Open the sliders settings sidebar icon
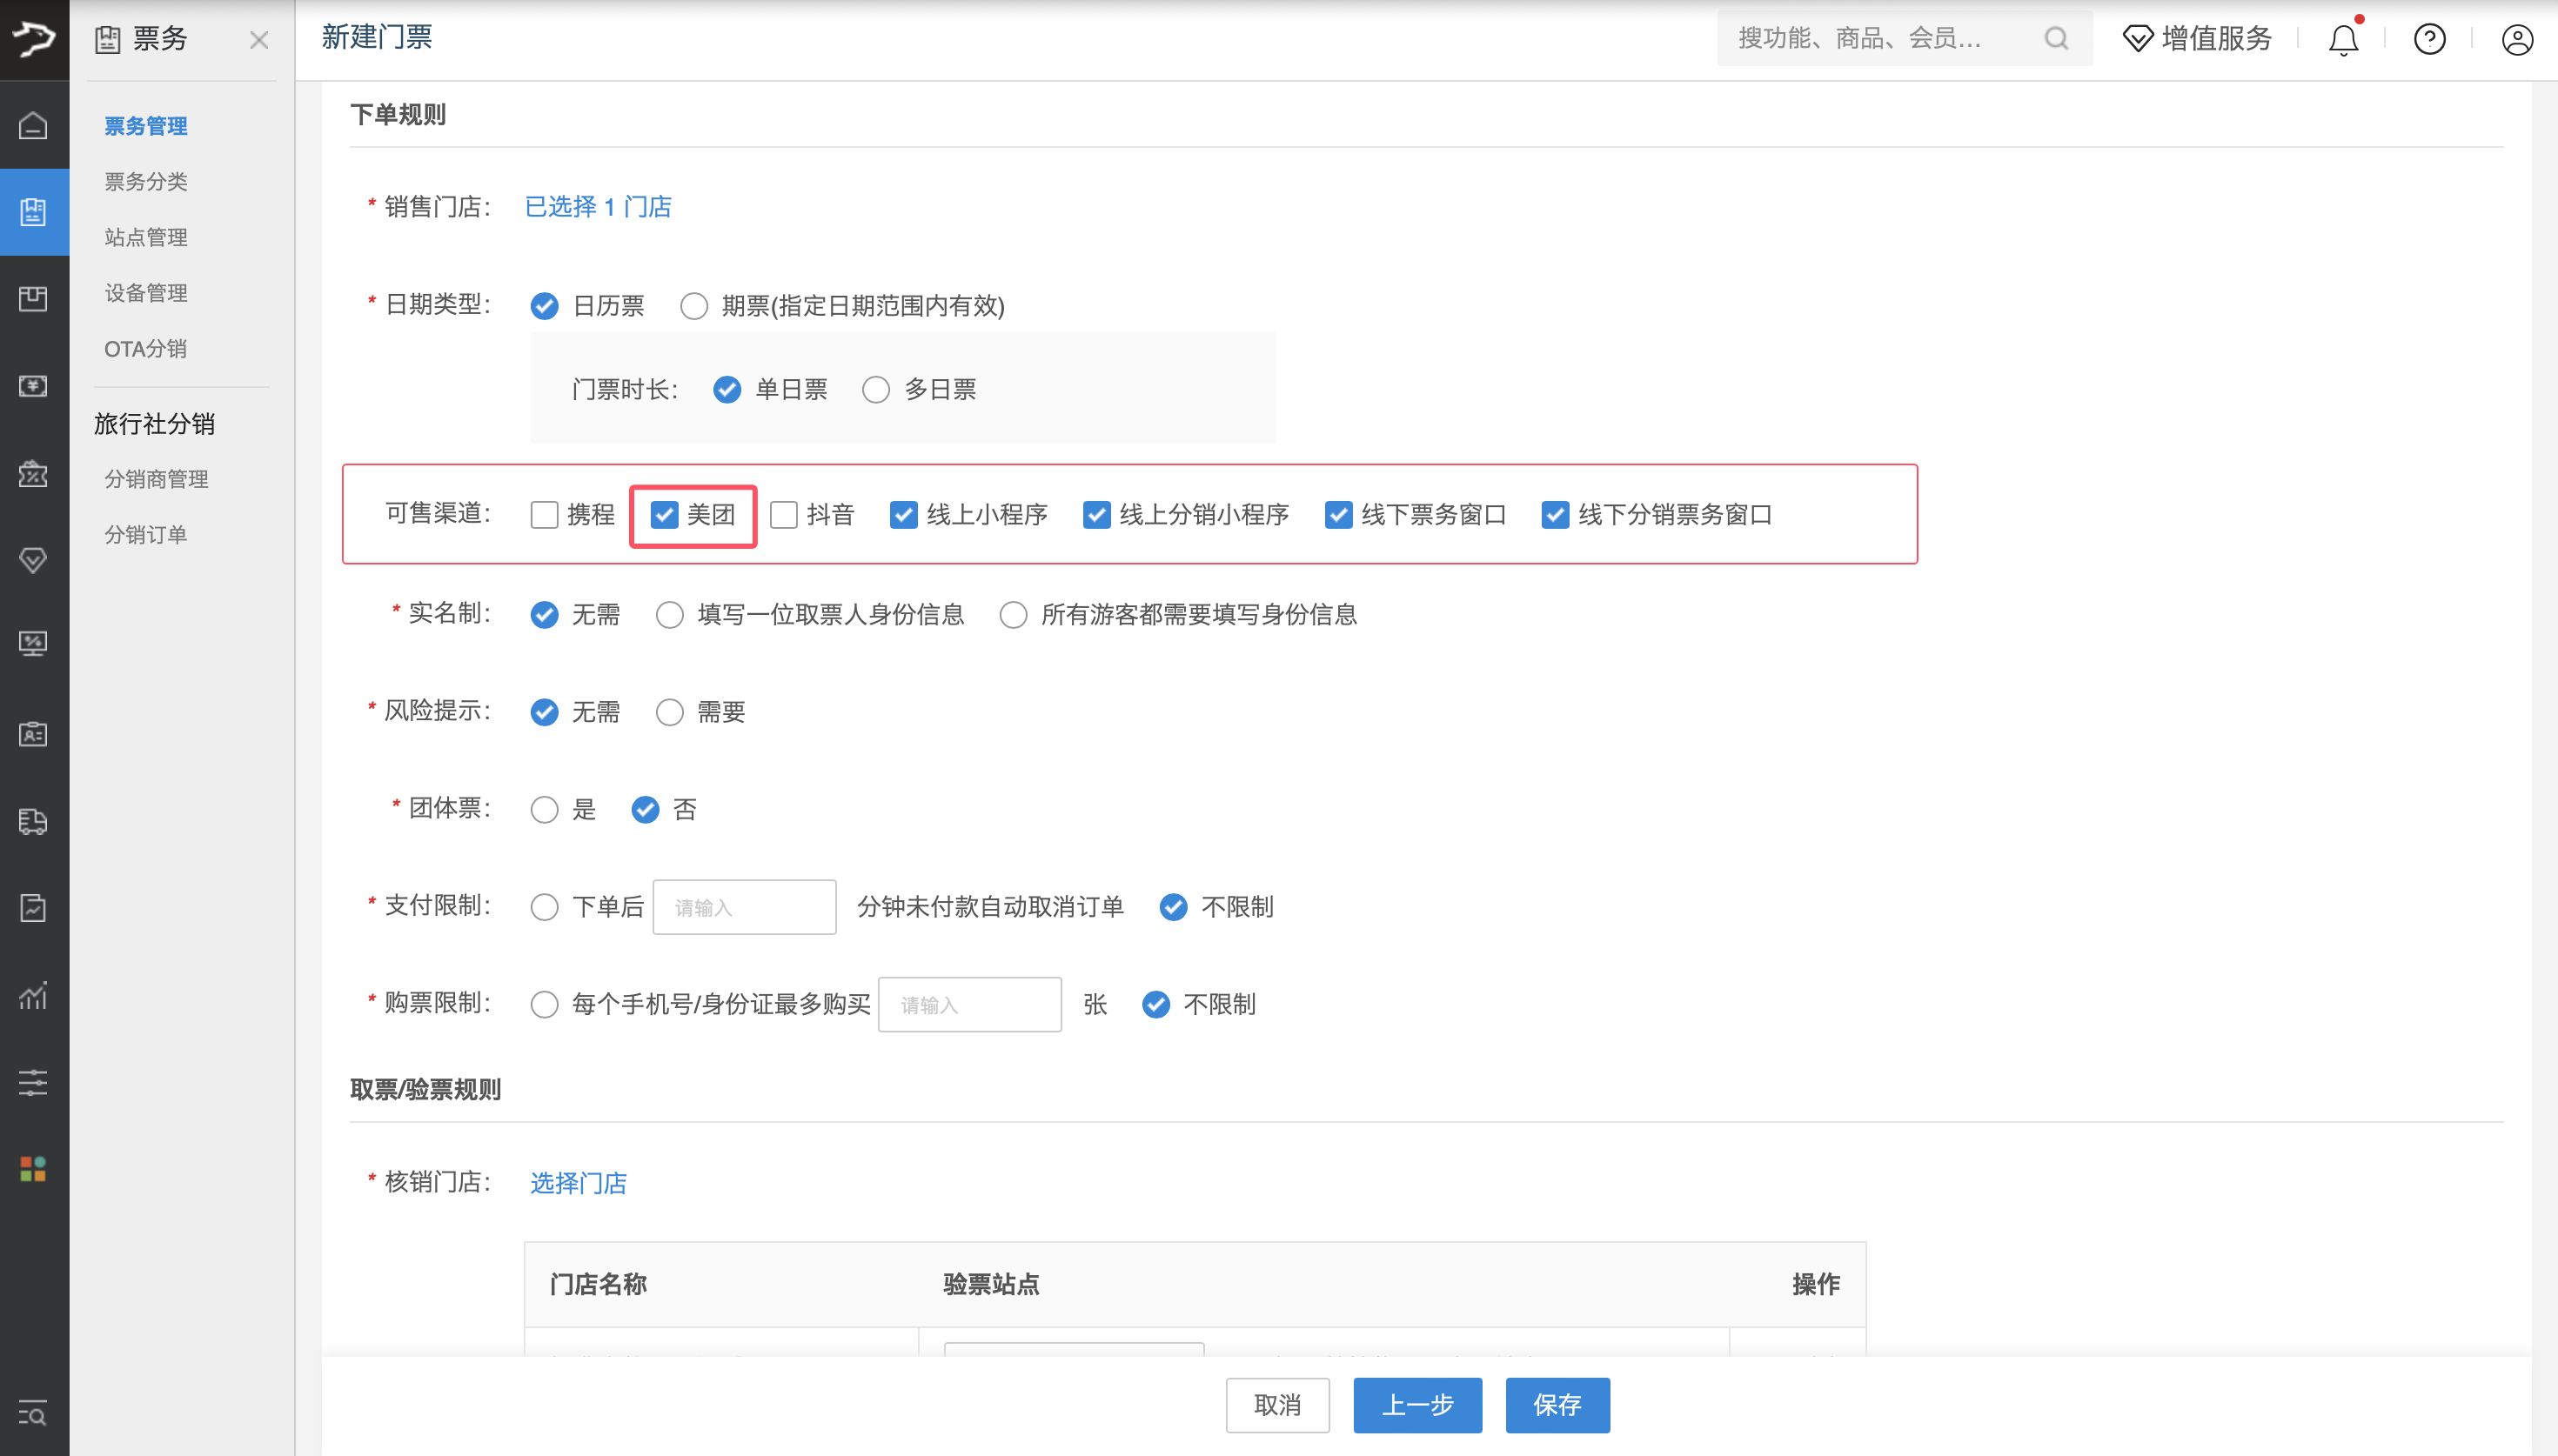 point(33,1082)
